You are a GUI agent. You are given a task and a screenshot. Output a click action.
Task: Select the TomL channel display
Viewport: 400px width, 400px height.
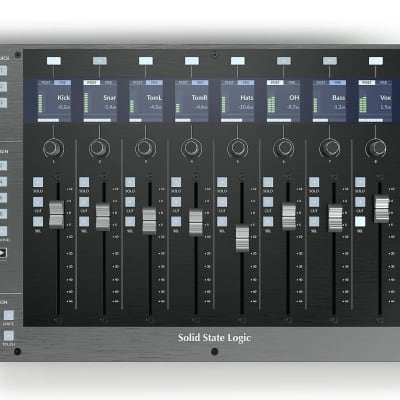point(146,101)
